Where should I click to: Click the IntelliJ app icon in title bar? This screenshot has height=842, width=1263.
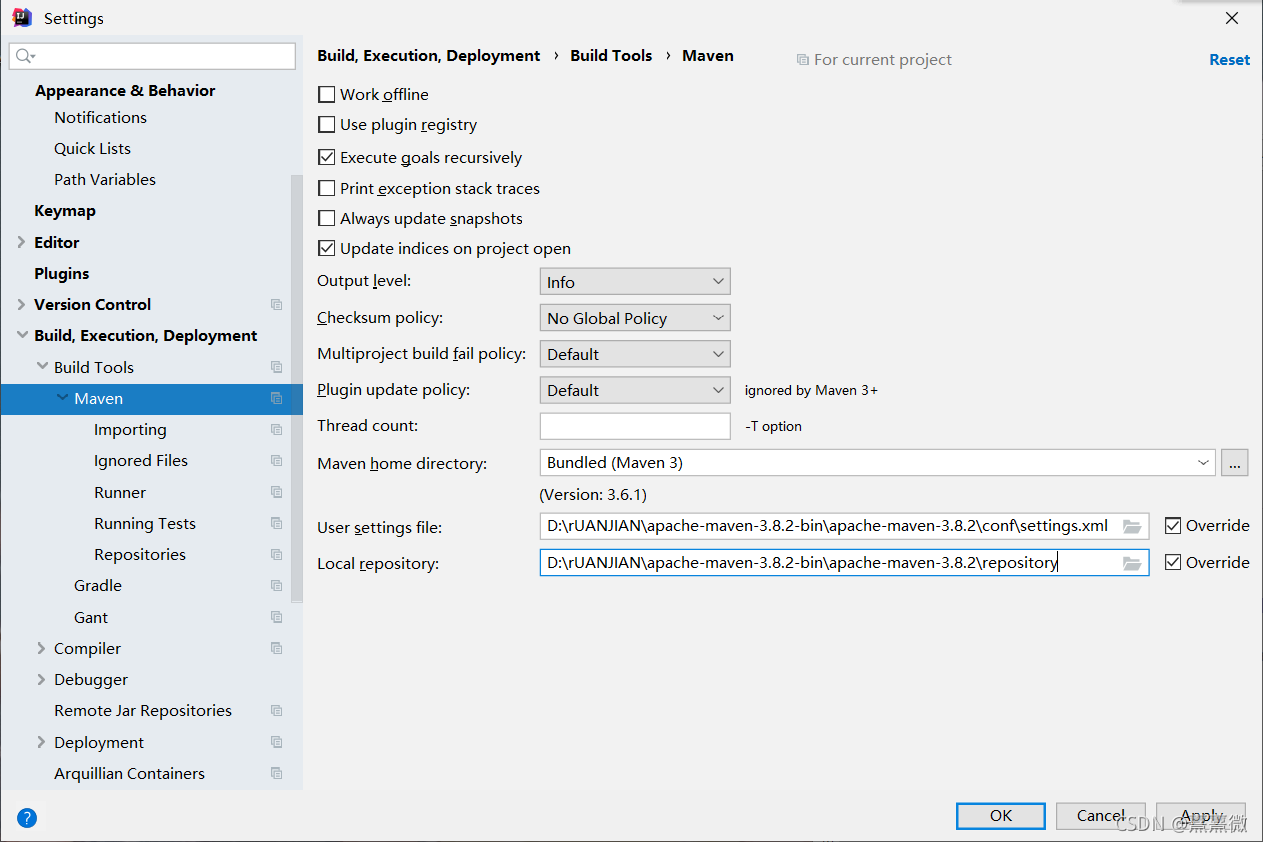pos(22,17)
